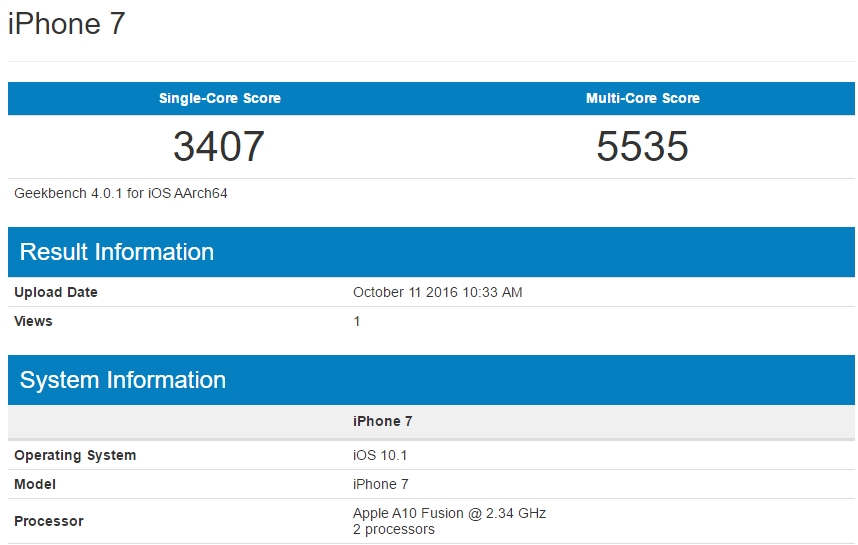The height and width of the screenshot is (545, 858).
Task: Click the single-core score value 3407
Action: coord(219,146)
